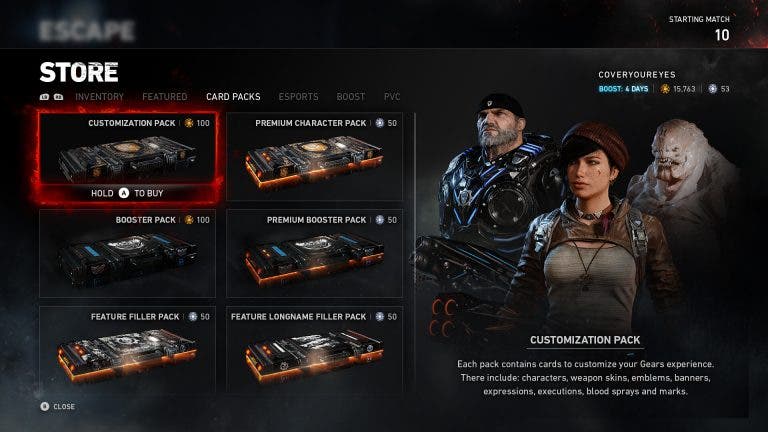
Task: Select the Premium Booster Pack
Action: pos(314,253)
